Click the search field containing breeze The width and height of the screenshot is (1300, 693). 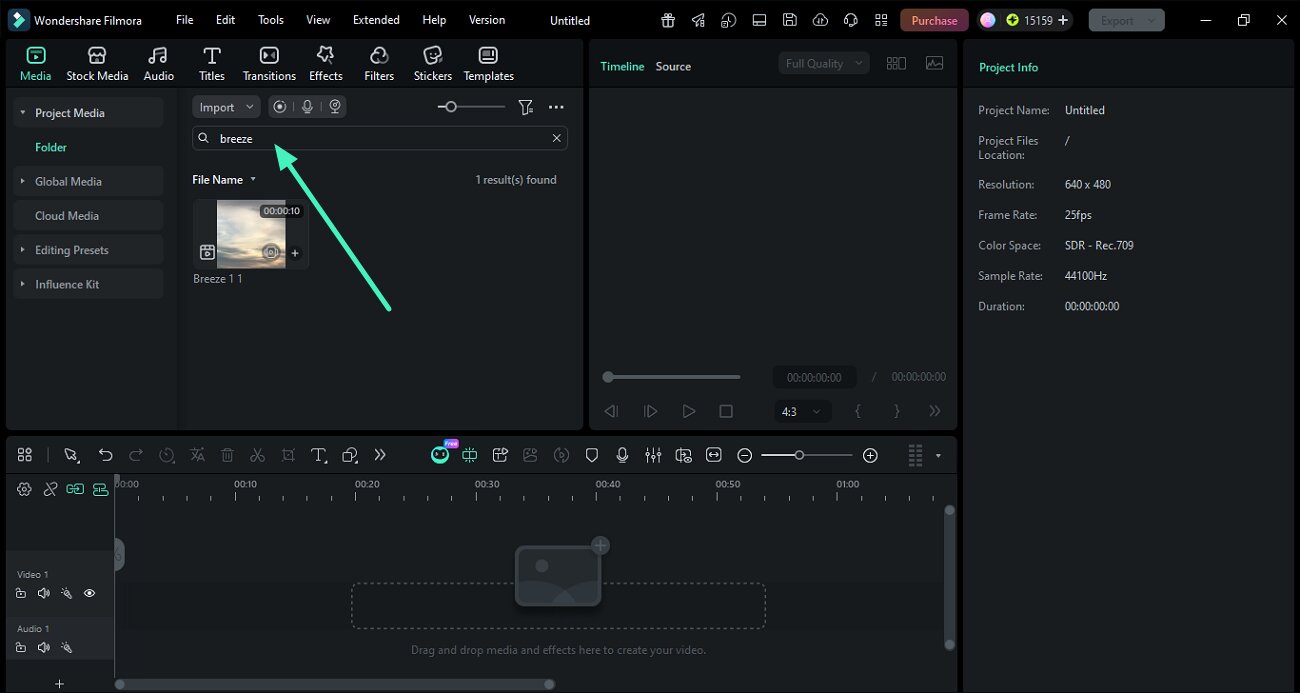[380, 138]
